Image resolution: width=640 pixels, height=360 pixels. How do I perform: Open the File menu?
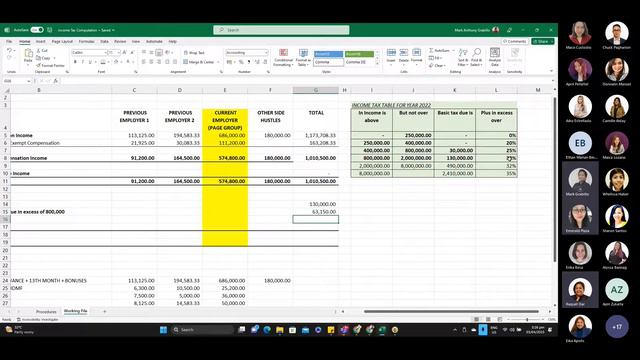pos(9,42)
